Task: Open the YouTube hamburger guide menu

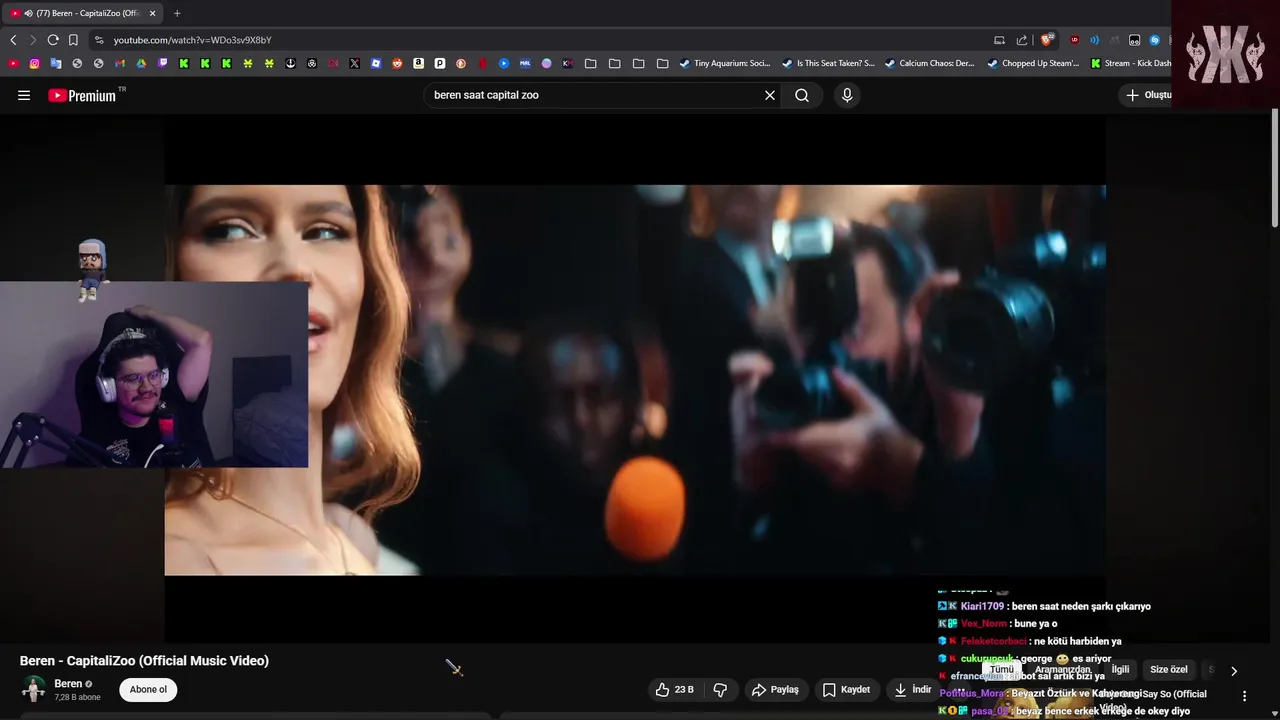Action: [x=24, y=95]
